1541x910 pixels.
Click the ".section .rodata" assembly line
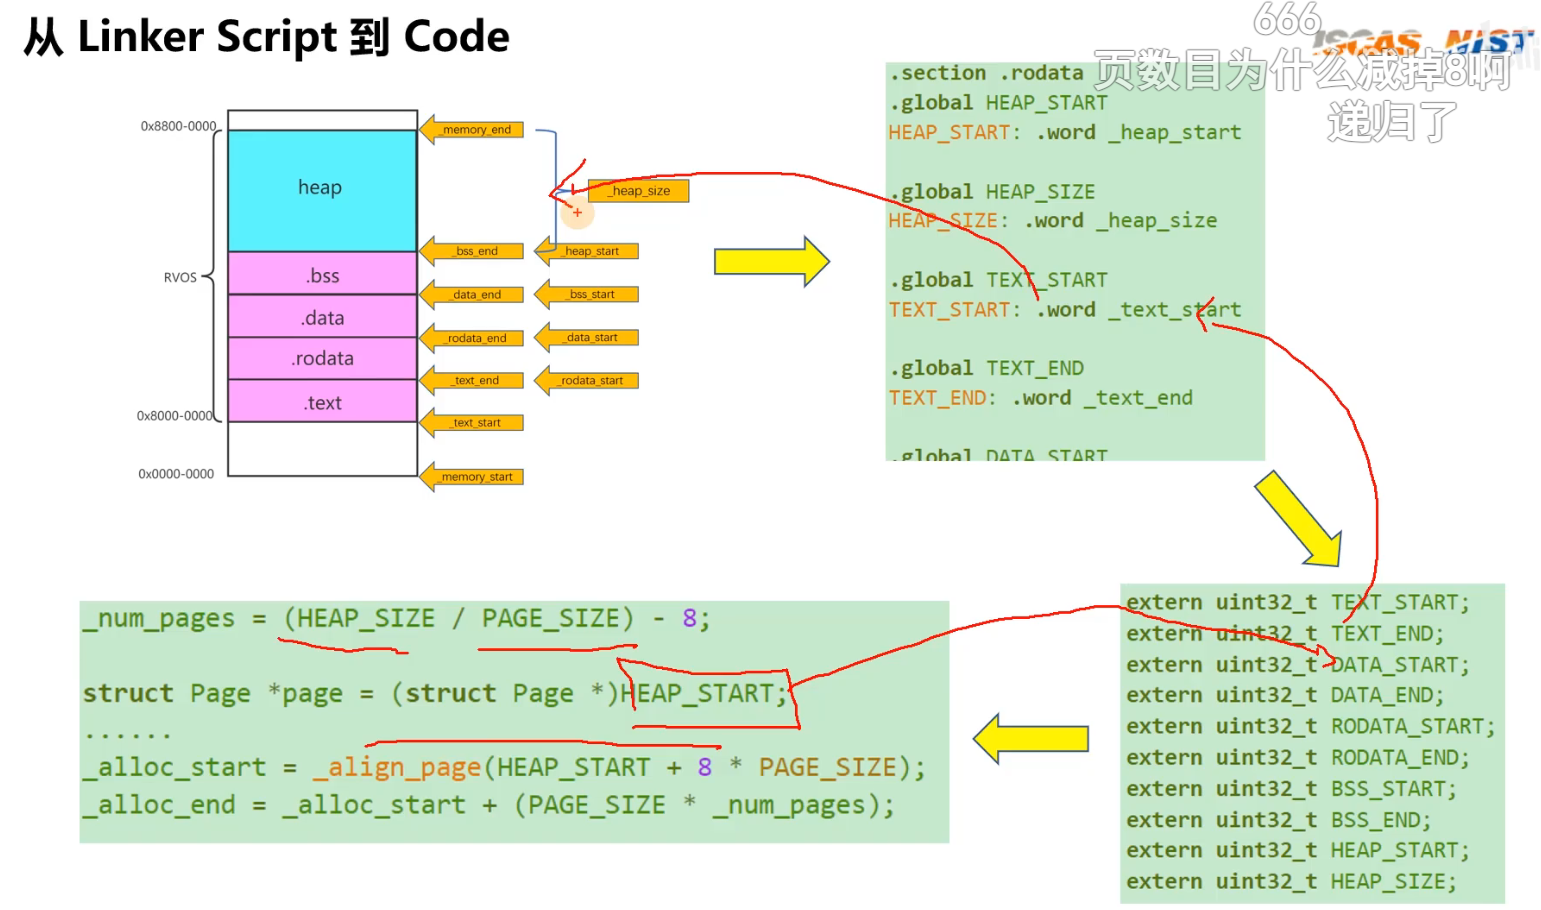coord(986,73)
